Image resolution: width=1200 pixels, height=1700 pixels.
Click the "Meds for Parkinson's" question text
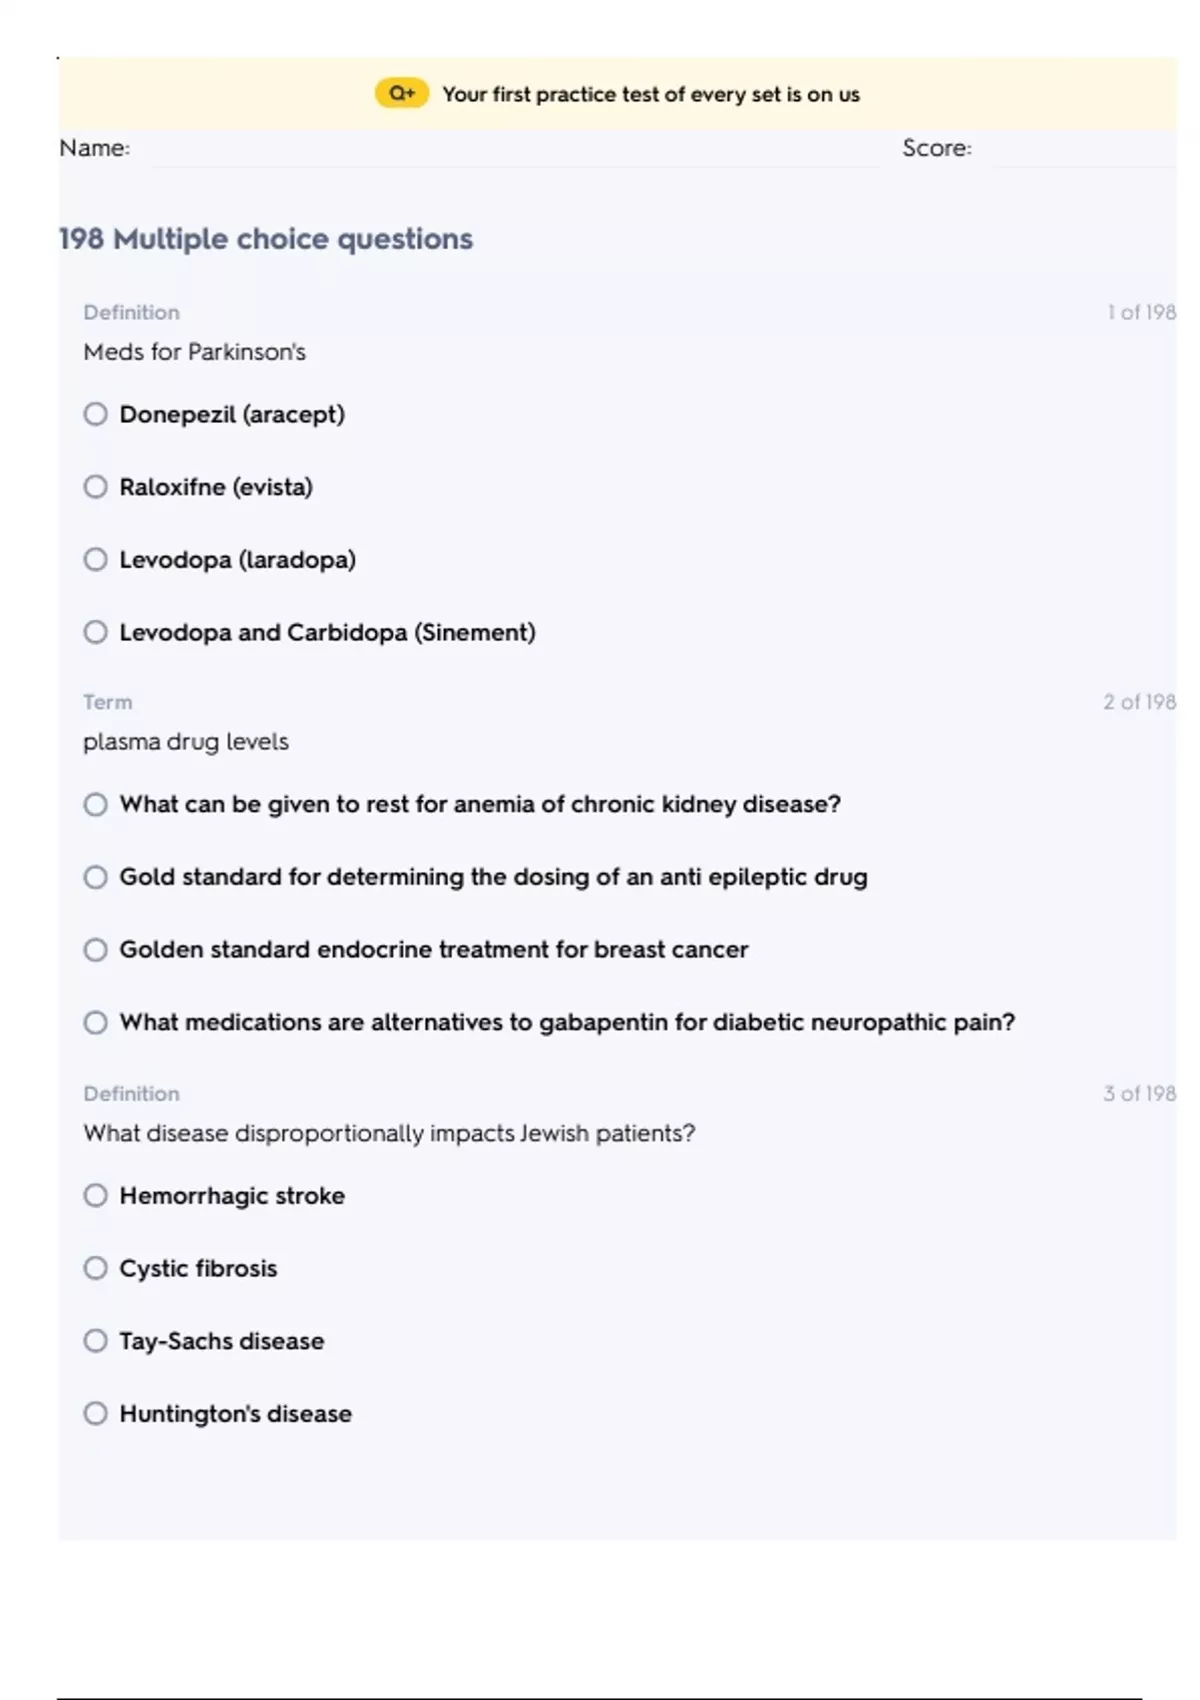click(195, 352)
